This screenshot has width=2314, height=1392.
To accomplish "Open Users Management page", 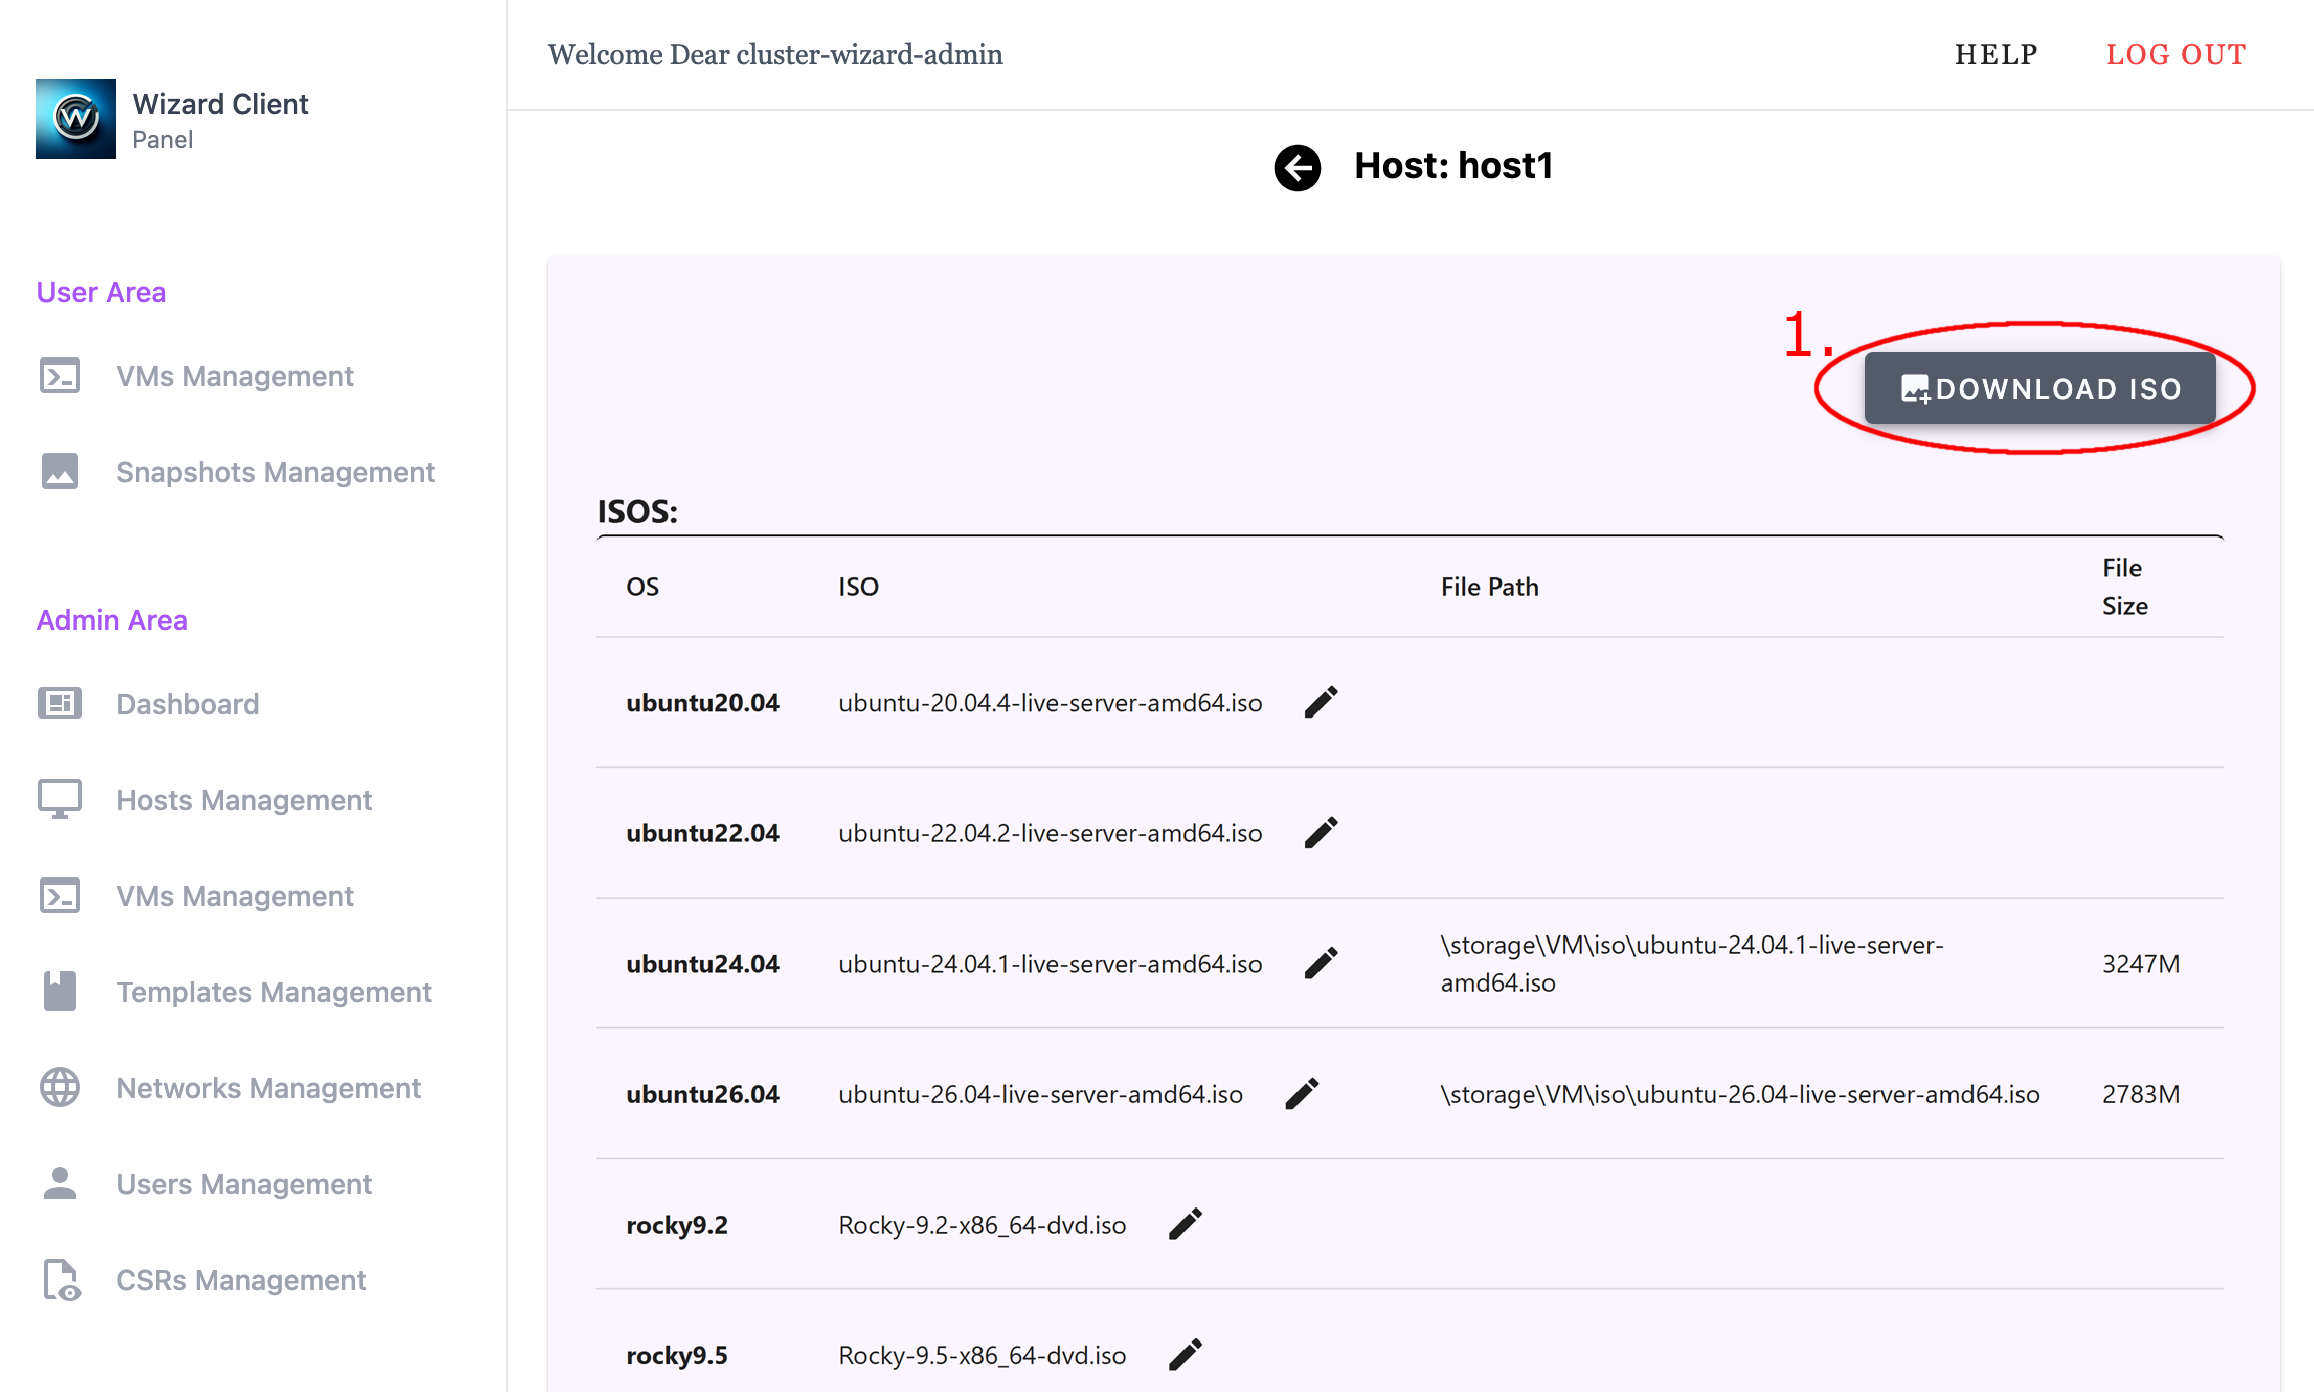I will (244, 1184).
